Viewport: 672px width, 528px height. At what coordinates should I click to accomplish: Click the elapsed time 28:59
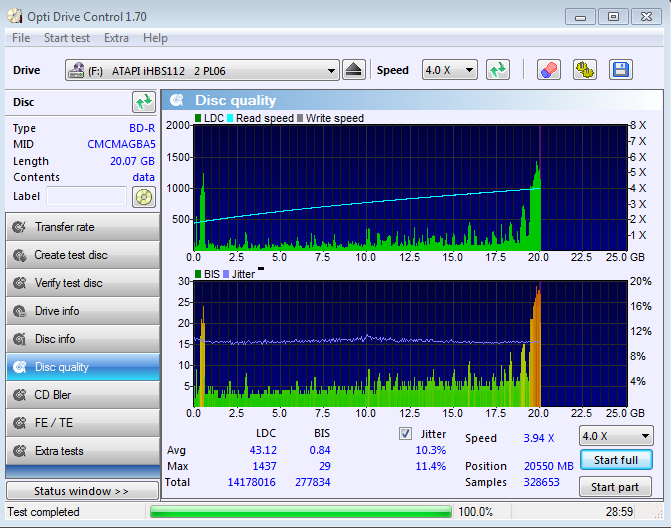point(619,512)
